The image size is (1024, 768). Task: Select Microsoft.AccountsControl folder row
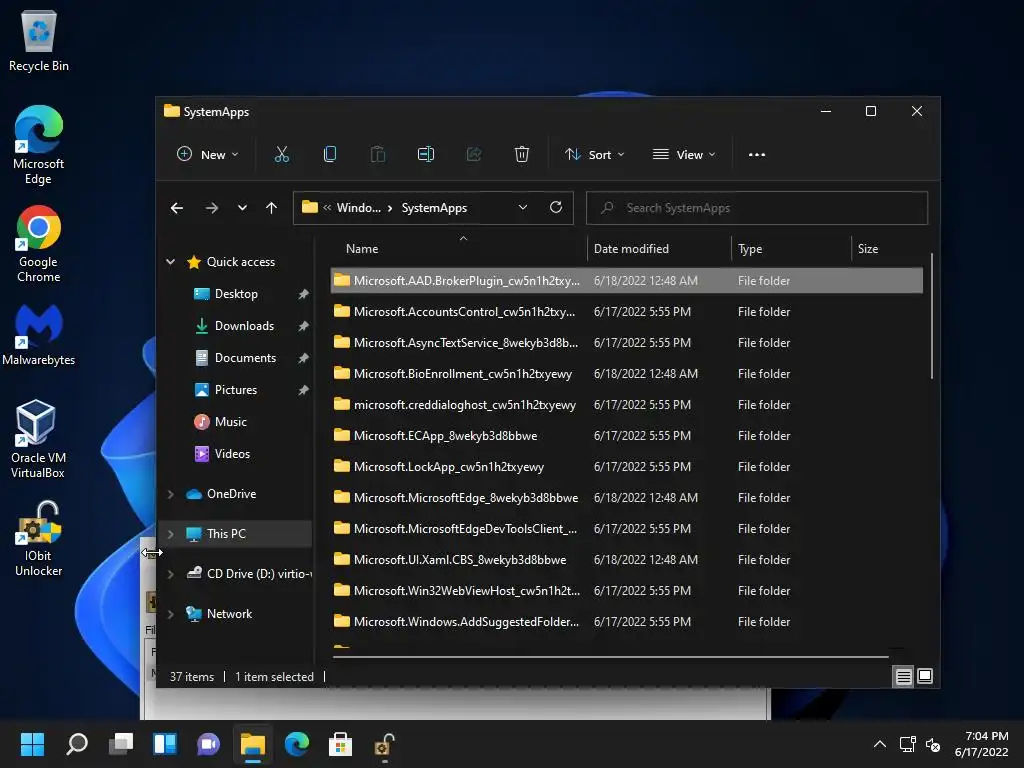click(626, 312)
